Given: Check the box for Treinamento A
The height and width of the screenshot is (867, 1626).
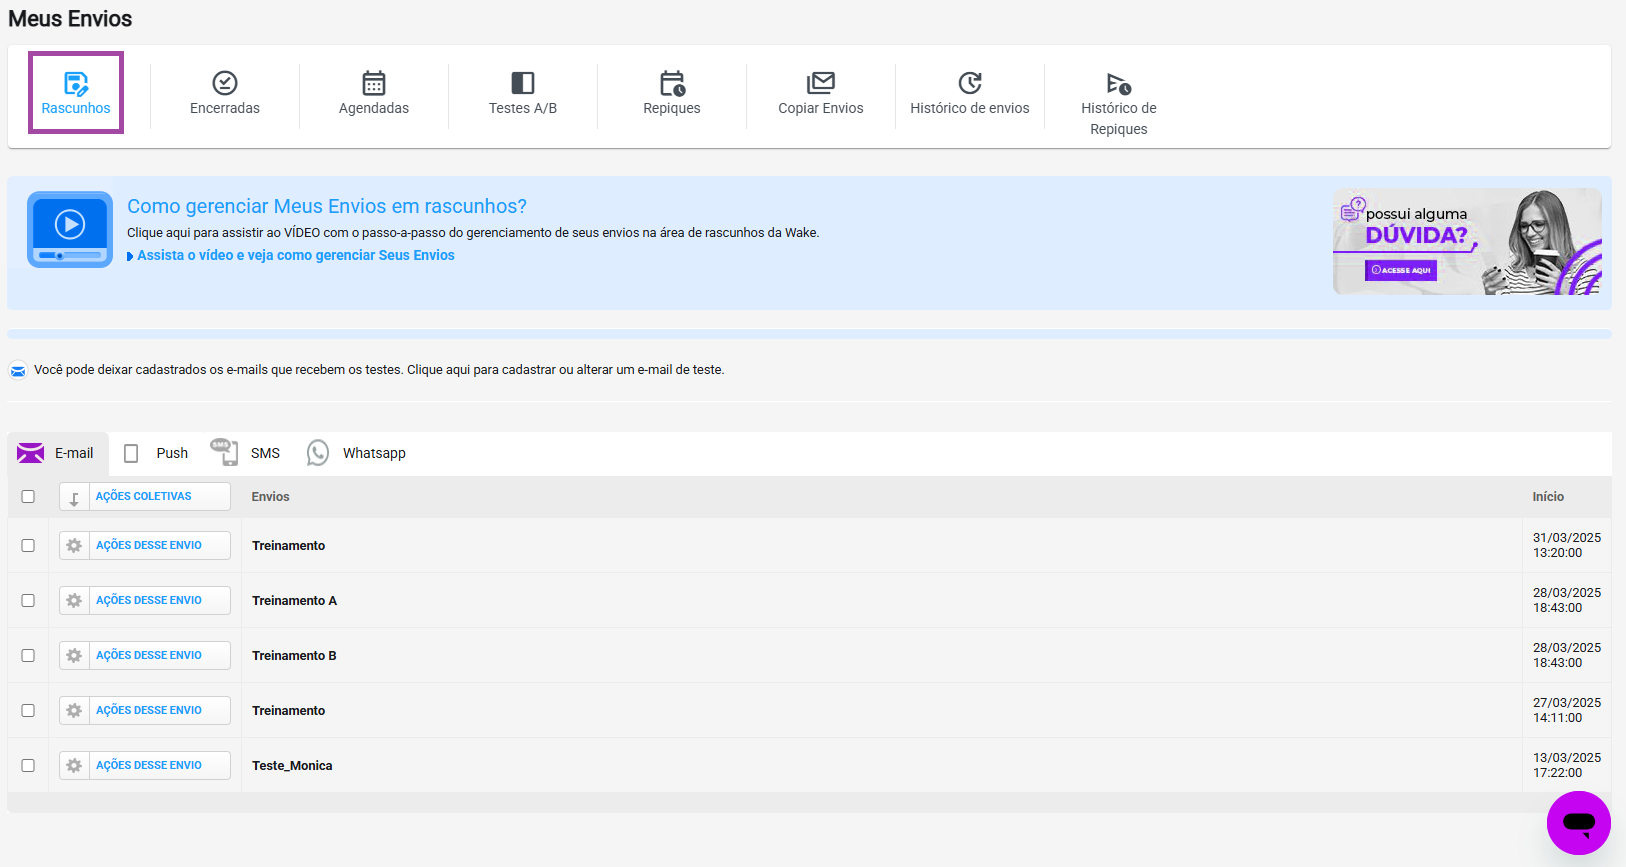Looking at the screenshot, I should 28,600.
